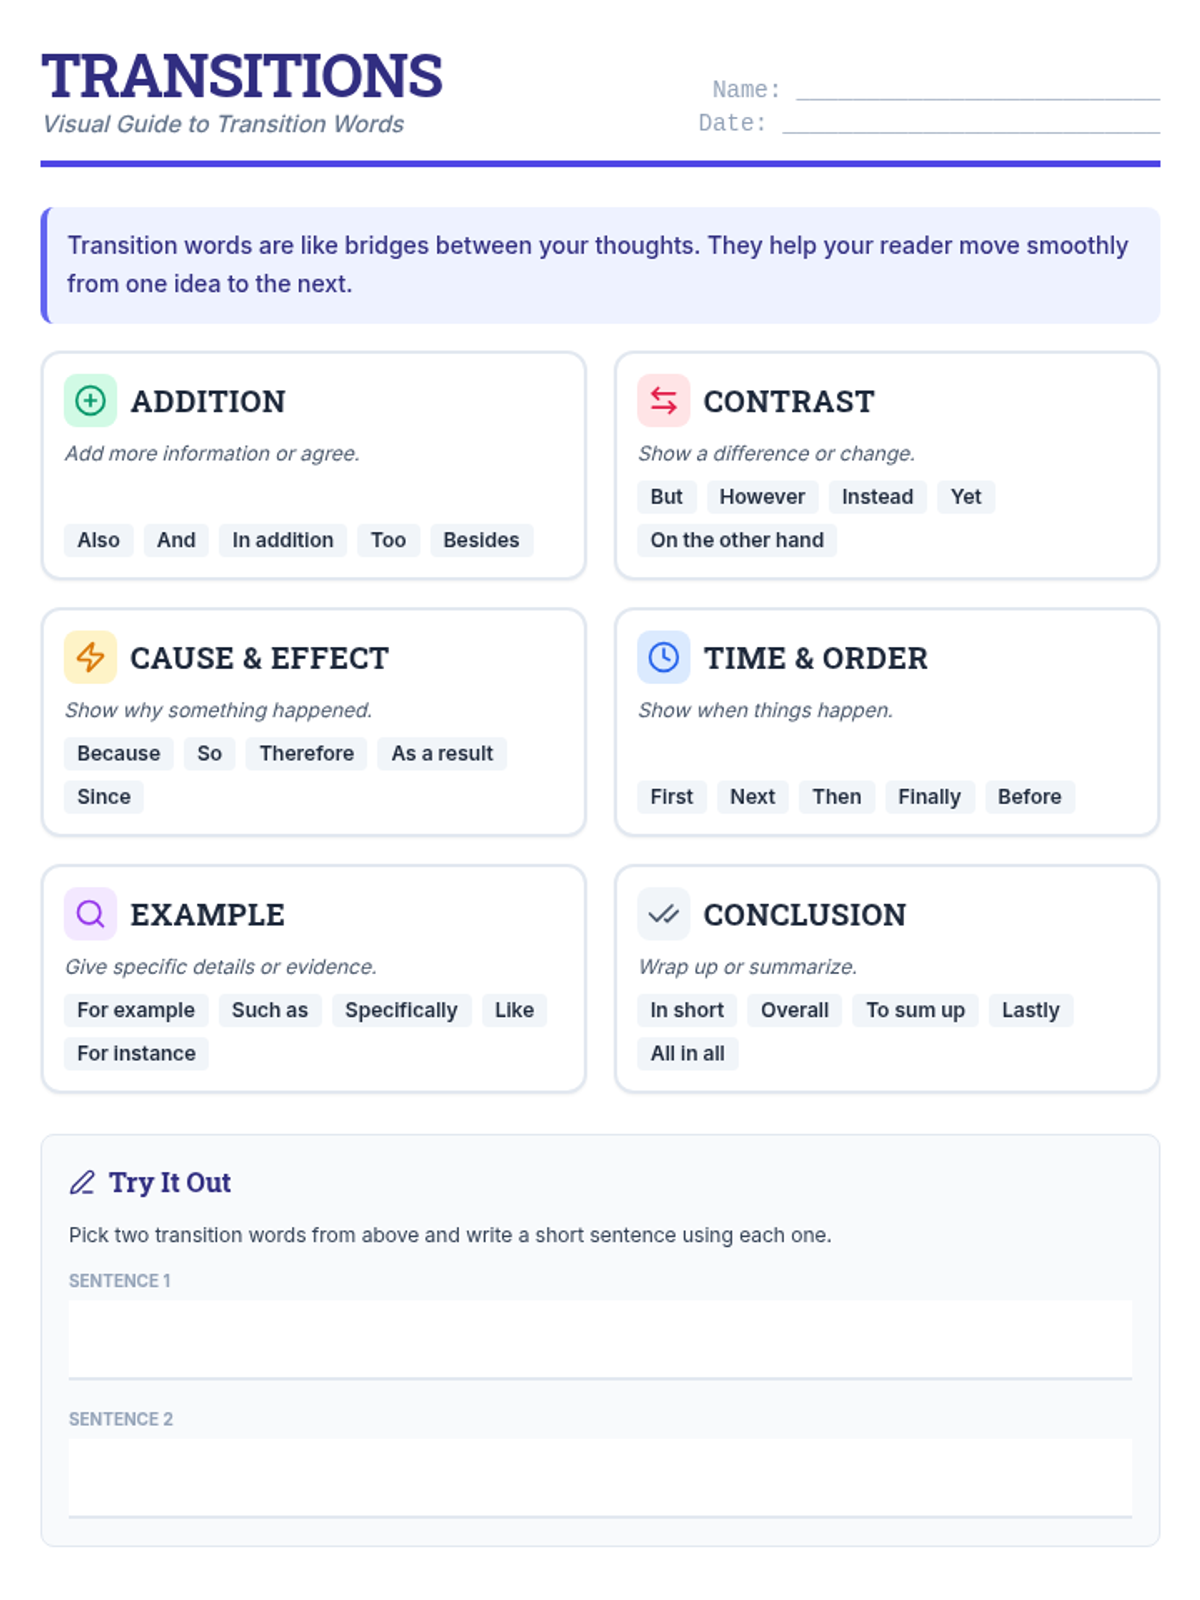Select the "For example" chip

tap(136, 1010)
